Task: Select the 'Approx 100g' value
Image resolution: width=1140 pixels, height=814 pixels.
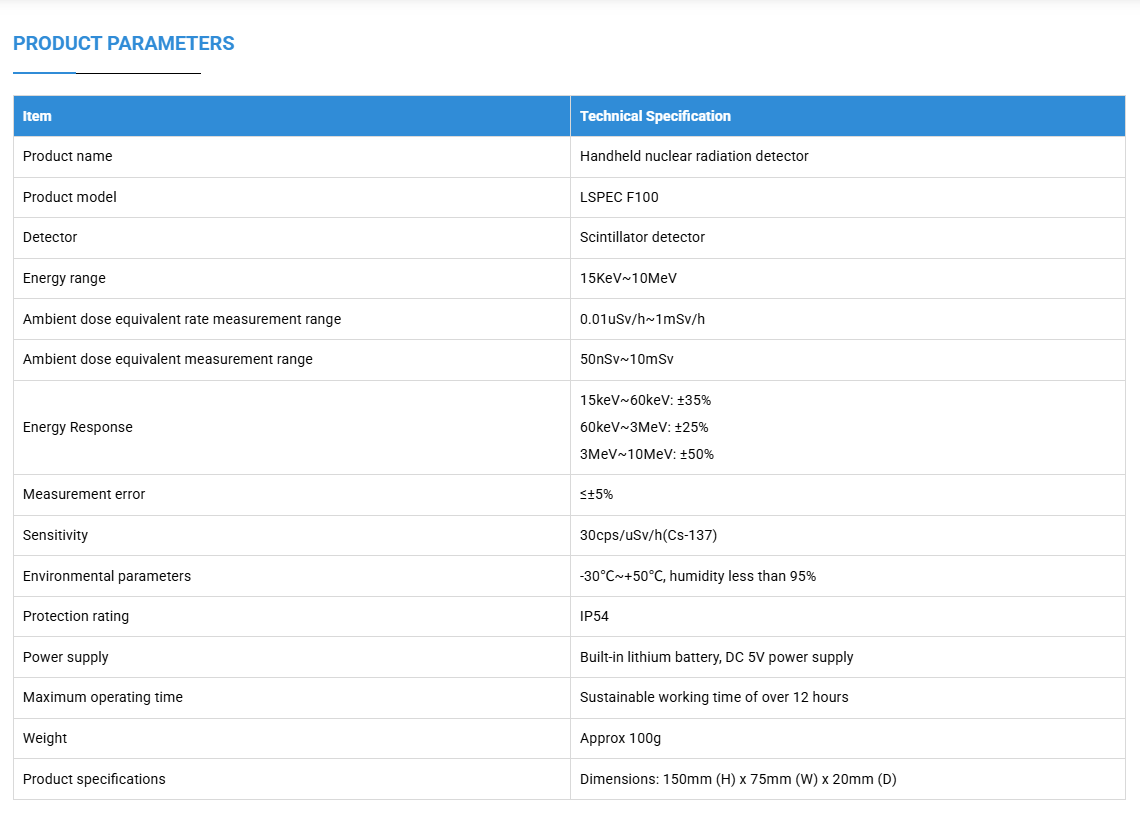Action: click(620, 738)
